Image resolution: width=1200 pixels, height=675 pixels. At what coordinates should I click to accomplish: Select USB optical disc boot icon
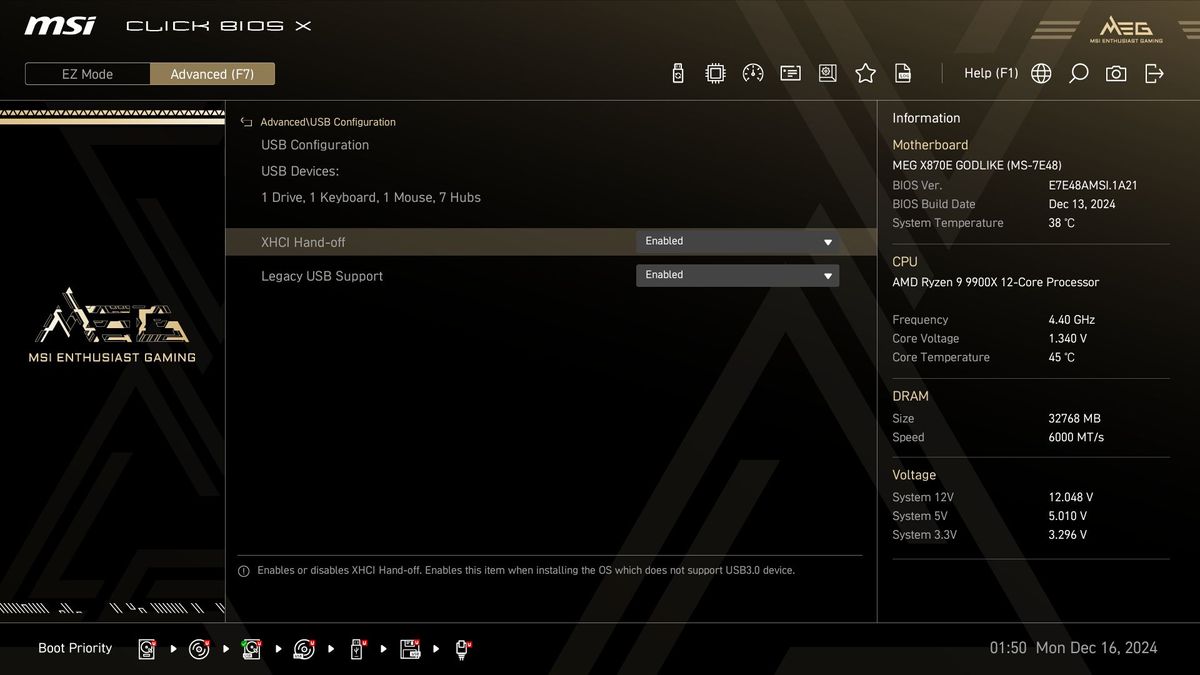click(304, 649)
